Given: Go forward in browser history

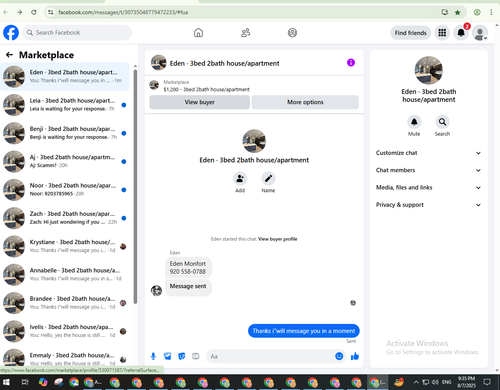Looking at the screenshot, I should coord(20,12).
